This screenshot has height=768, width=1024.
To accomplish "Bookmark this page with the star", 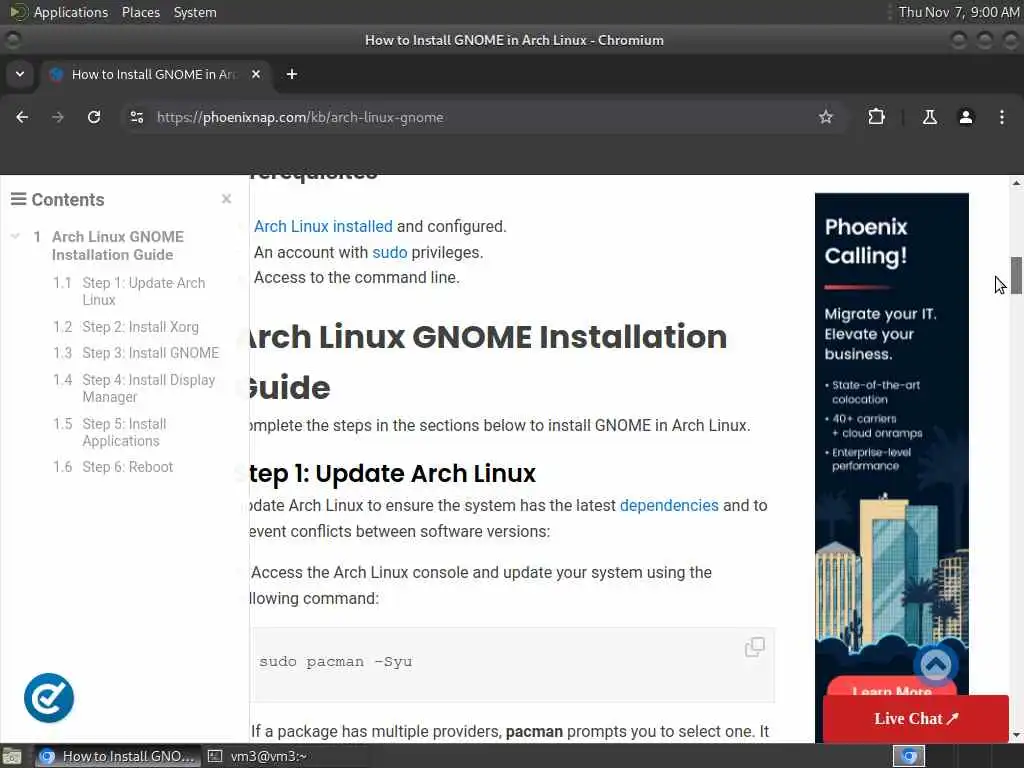I will pyautogui.click(x=825, y=117).
